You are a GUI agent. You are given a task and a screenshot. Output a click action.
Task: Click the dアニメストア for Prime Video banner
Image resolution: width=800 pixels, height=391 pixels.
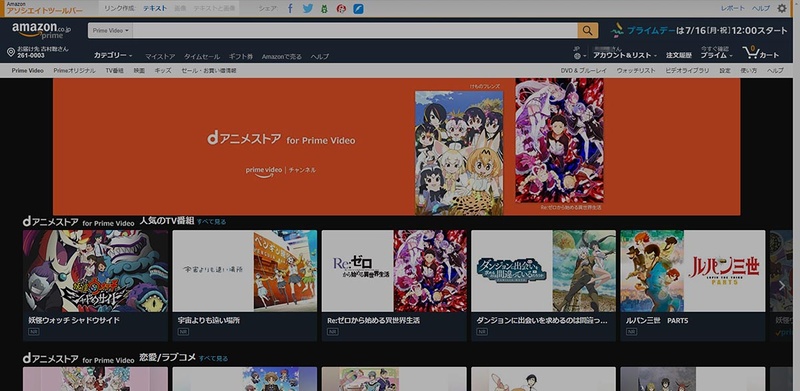pos(396,146)
